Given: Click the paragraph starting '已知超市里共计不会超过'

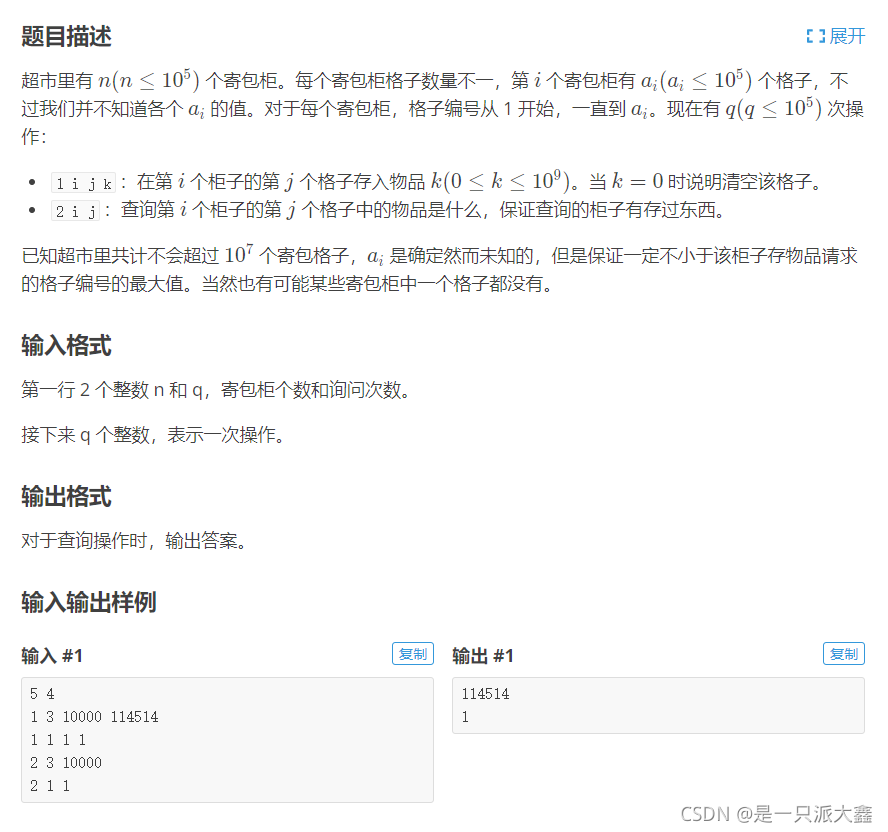Looking at the screenshot, I should coord(439,269).
